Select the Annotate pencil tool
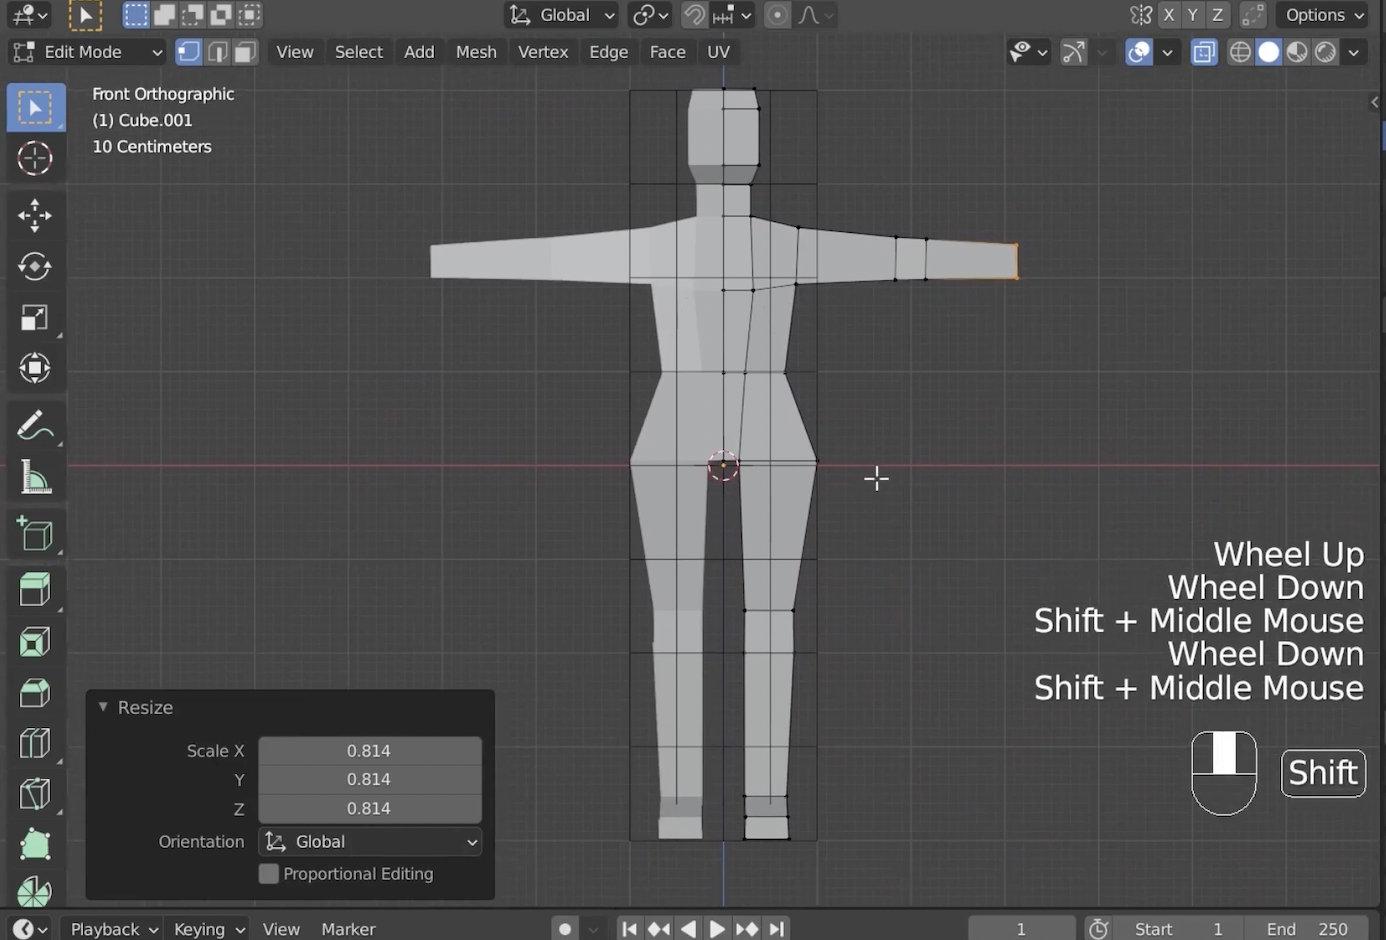The width and height of the screenshot is (1386, 940). [34, 426]
